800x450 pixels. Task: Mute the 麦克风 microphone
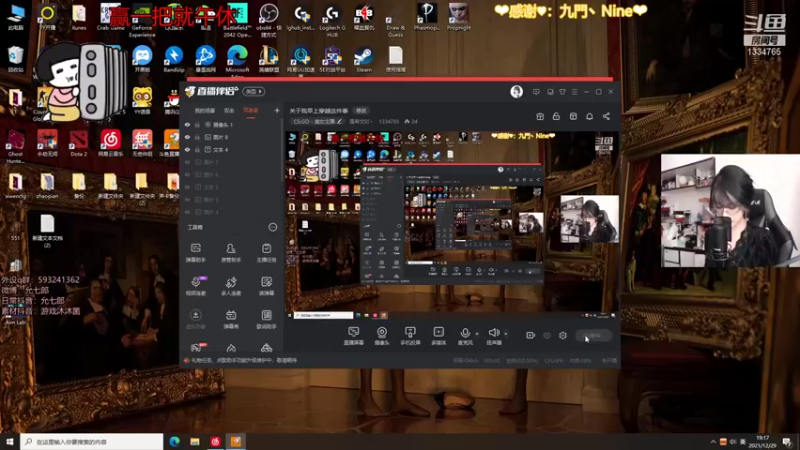pyautogui.click(x=465, y=336)
